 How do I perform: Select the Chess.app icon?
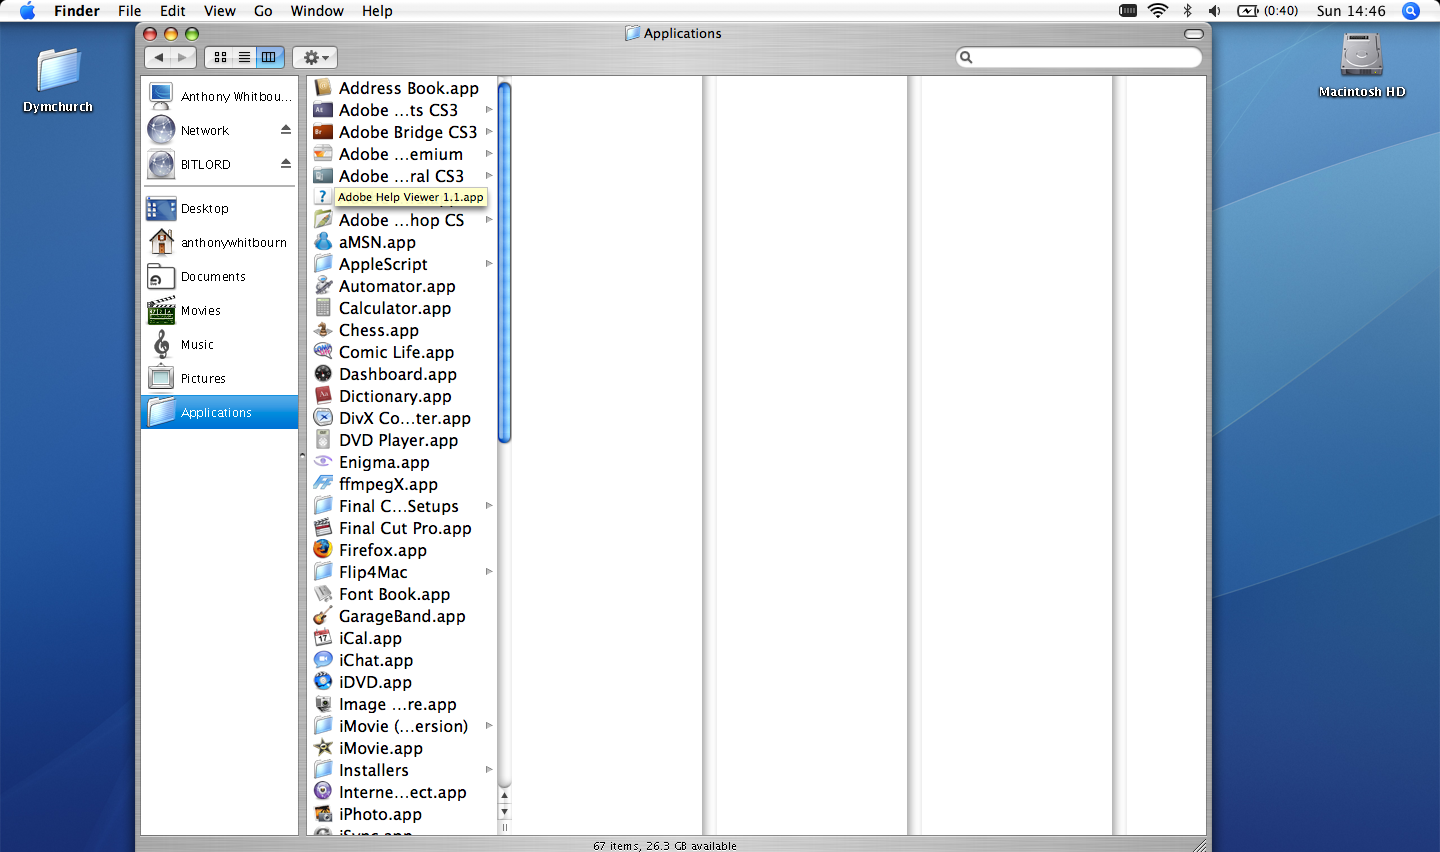(x=323, y=330)
